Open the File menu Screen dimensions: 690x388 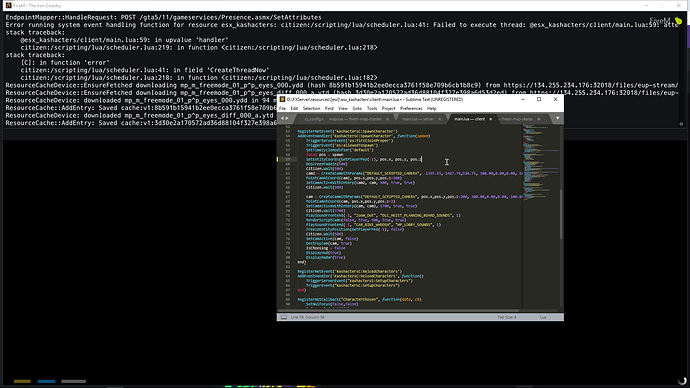tap(283, 109)
